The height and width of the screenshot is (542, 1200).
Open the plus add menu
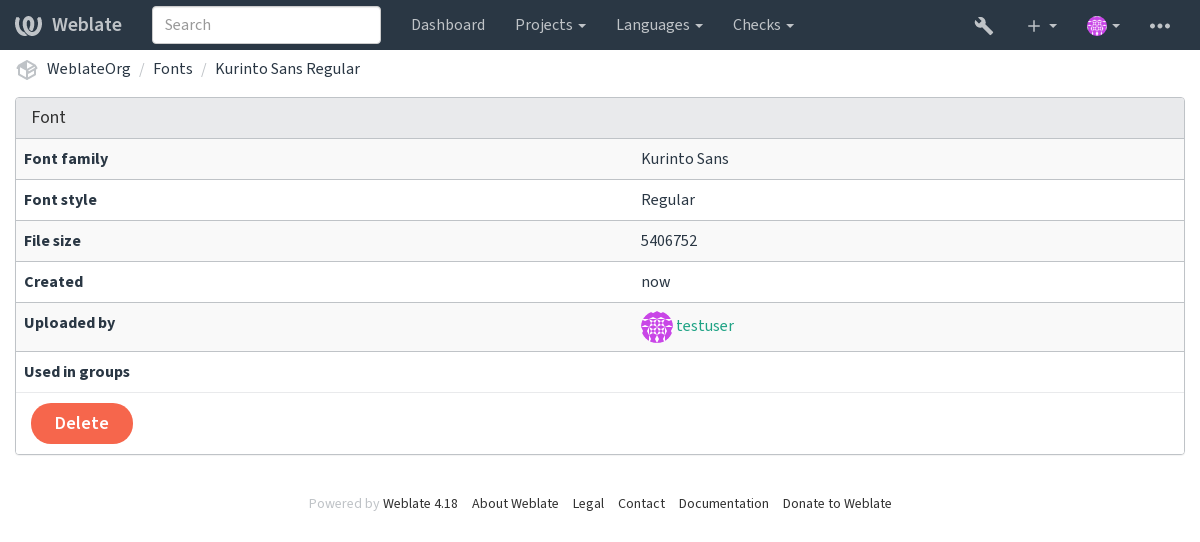point(1042,25)
